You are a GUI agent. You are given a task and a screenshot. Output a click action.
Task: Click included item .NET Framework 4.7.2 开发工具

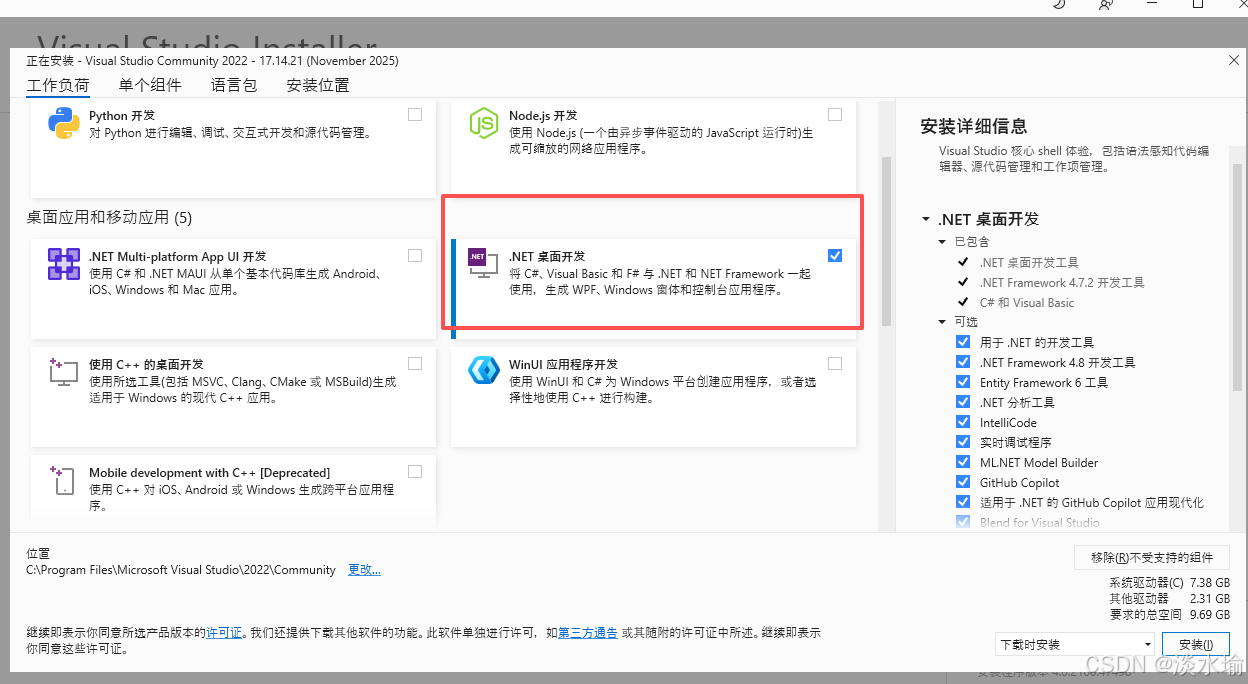tap(1062, 282)
